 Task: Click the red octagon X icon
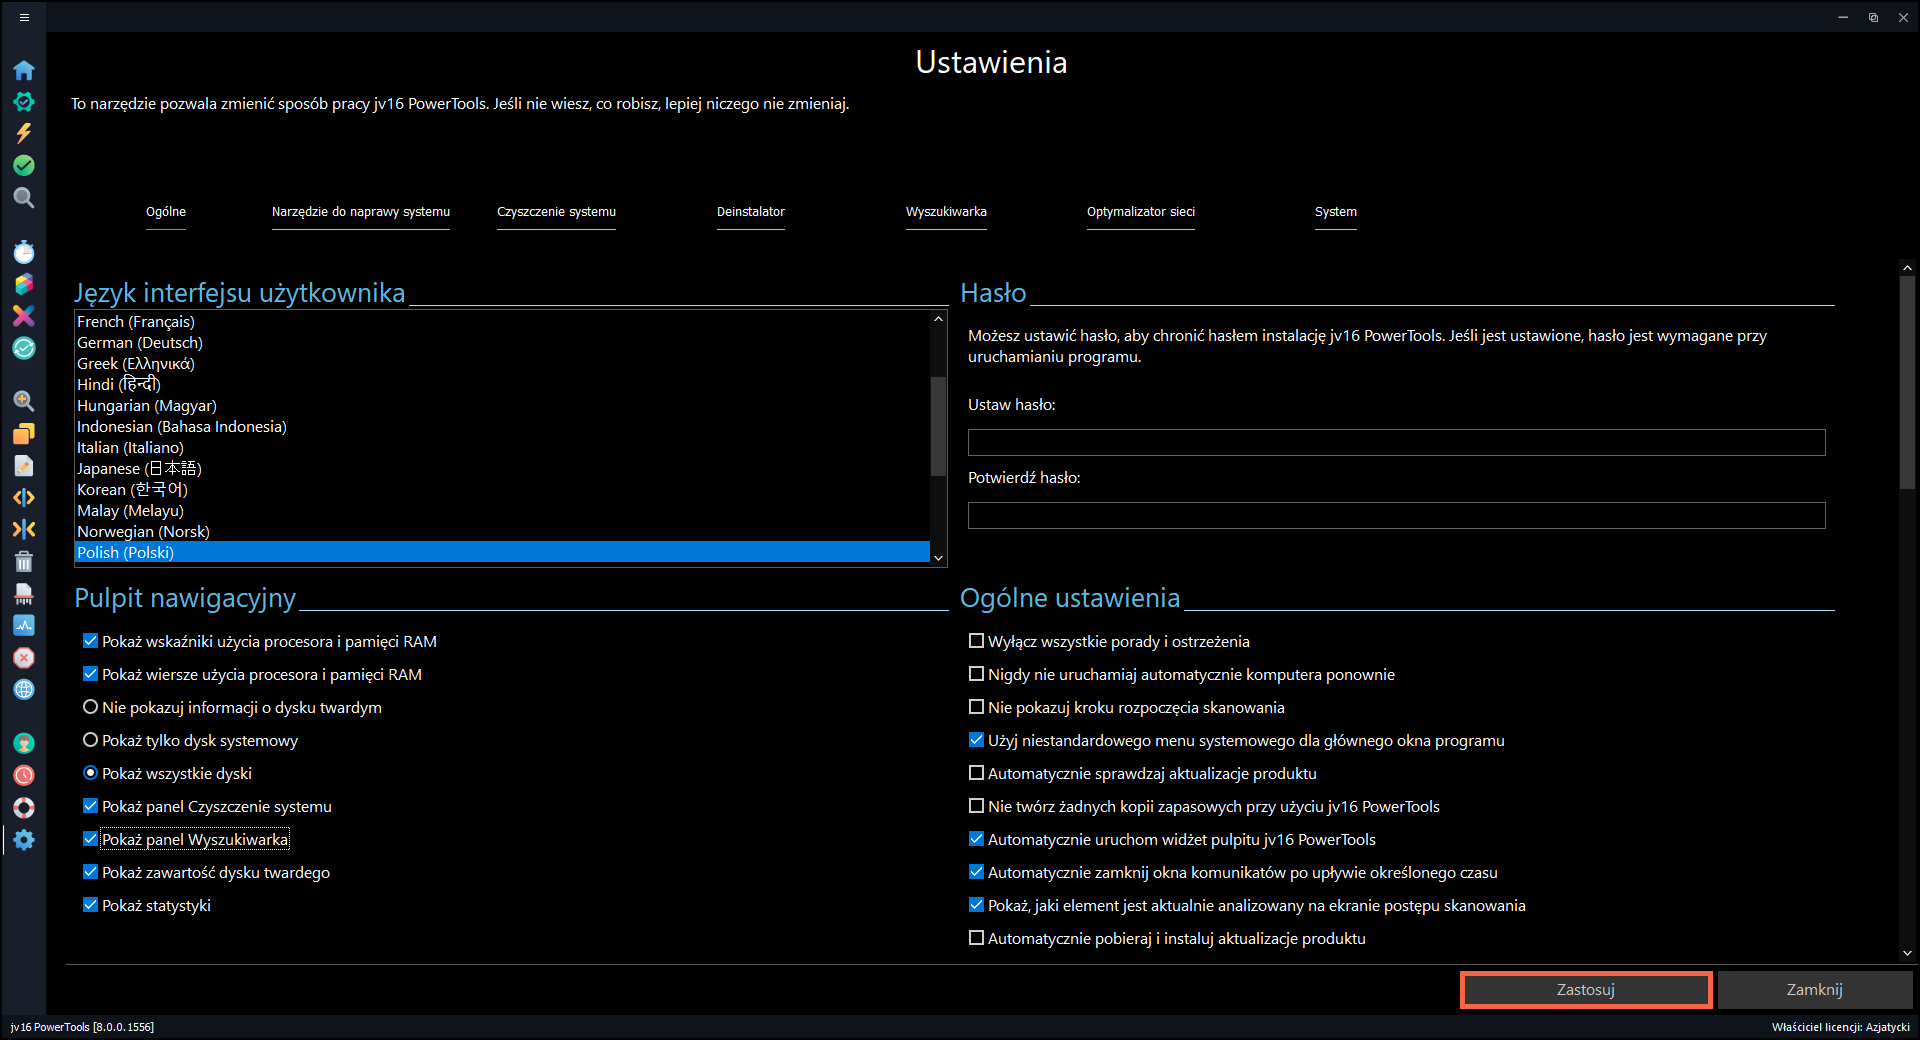tap(24, 657)
